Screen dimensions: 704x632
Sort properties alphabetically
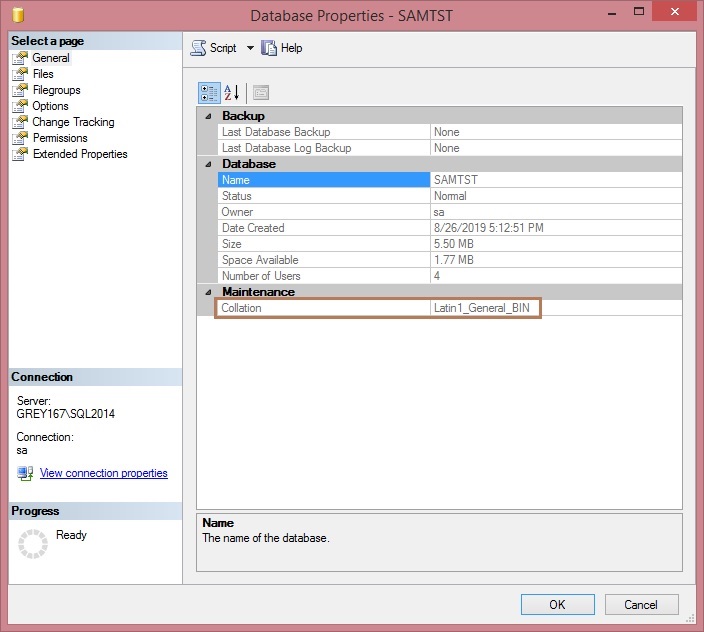pyautogui.click(x=232, y=93)
